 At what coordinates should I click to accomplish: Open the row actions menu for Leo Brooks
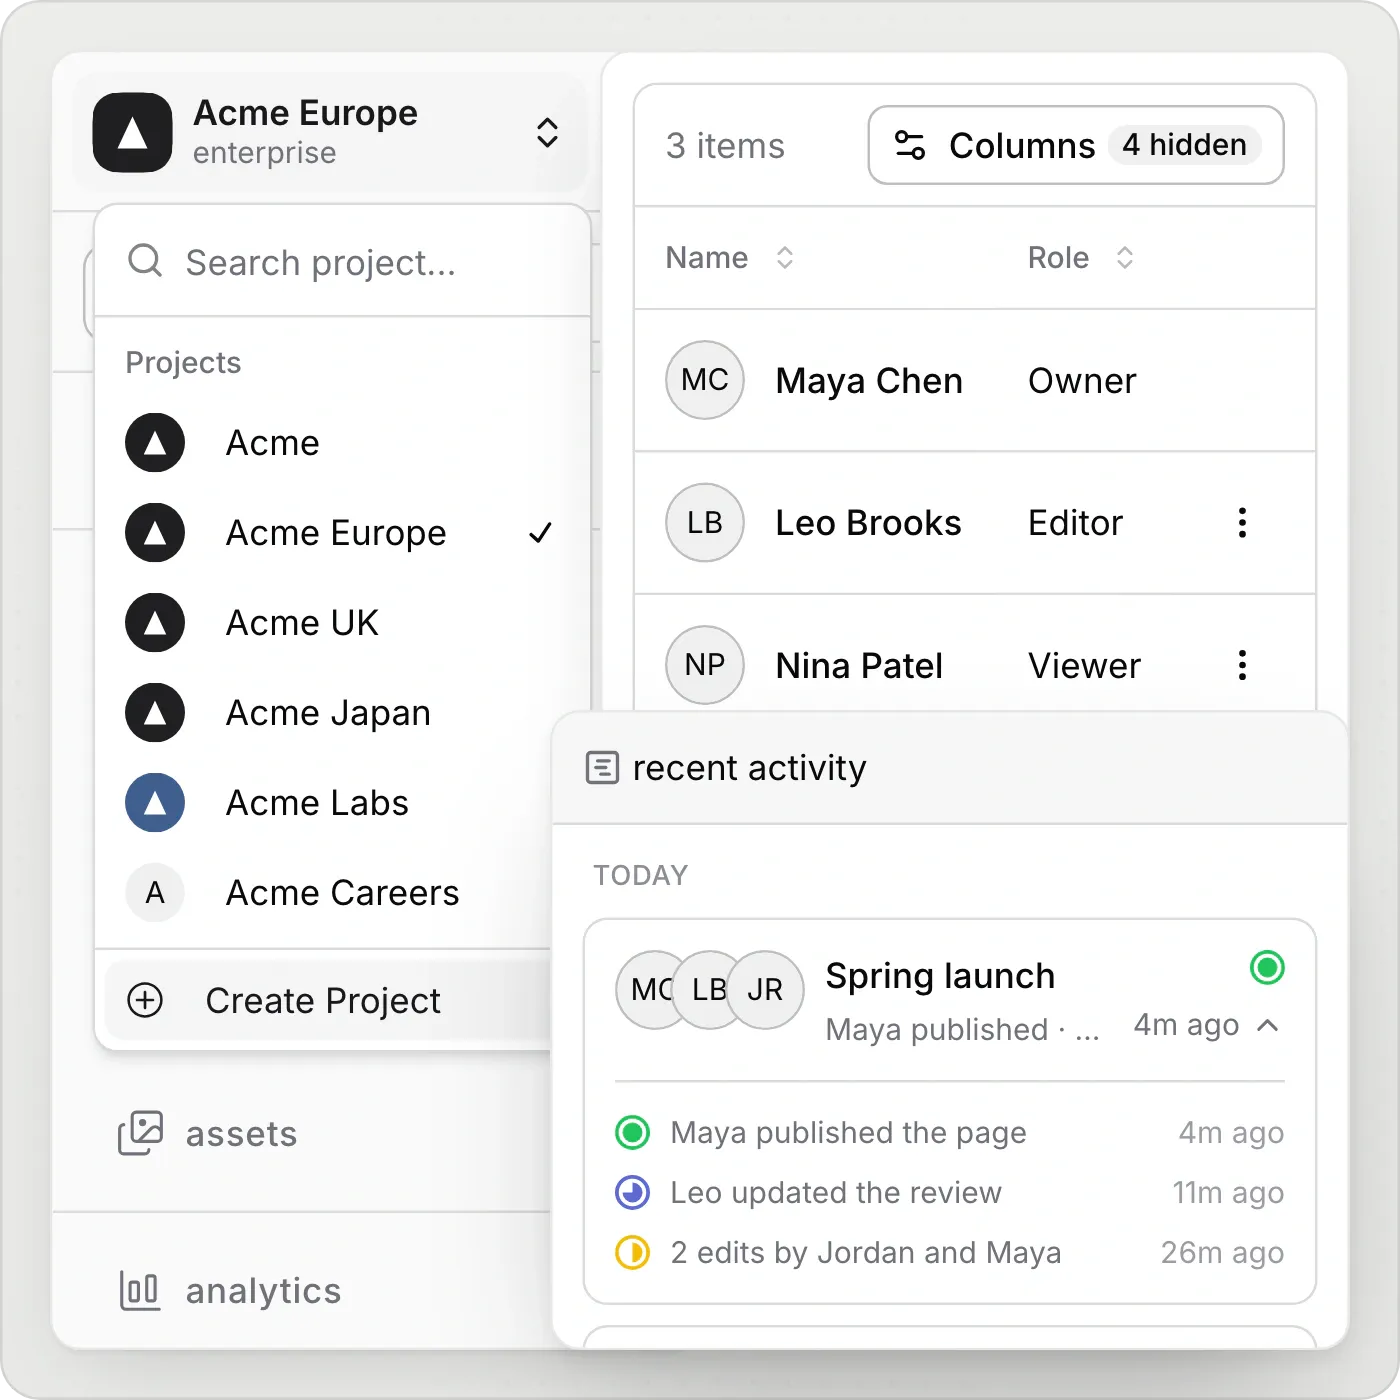pos(1242,522)
